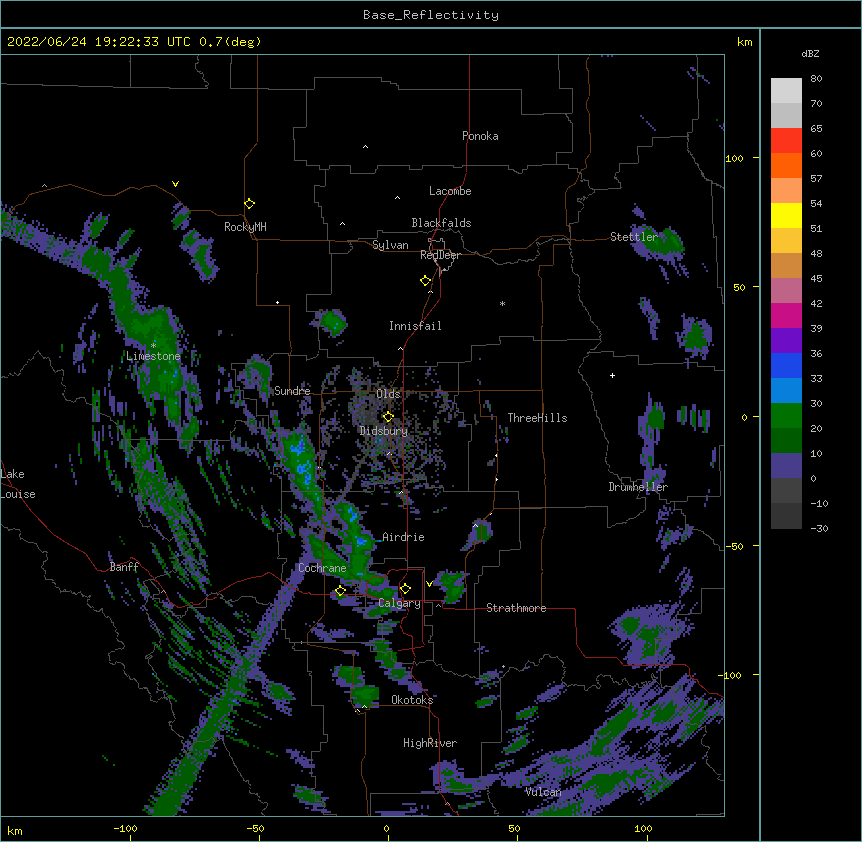This screenshot has width=862, height=842.
Task: Click the Drumheller label
Action: point(638,487)
